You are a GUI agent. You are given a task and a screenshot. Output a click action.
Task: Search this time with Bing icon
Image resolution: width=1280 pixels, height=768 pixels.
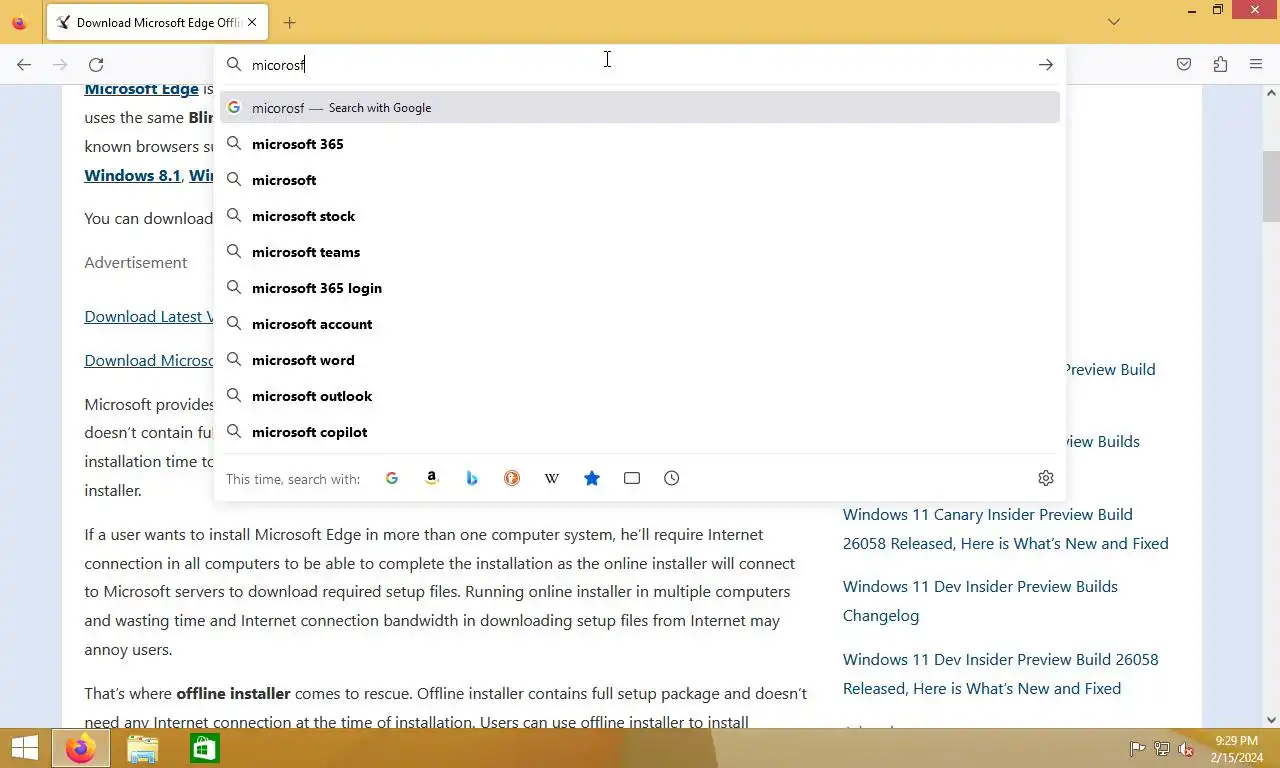[x=472, y=478]
